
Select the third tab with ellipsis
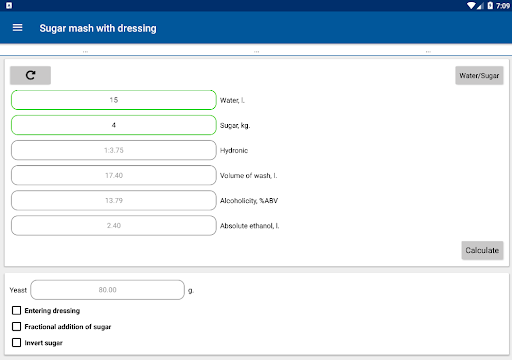coord(428,50)
